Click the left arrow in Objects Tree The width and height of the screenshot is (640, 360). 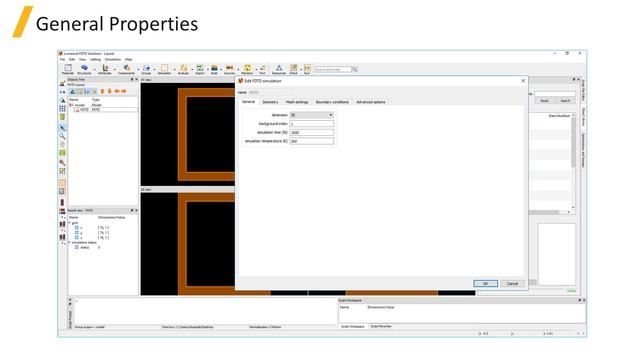(117, 91)
